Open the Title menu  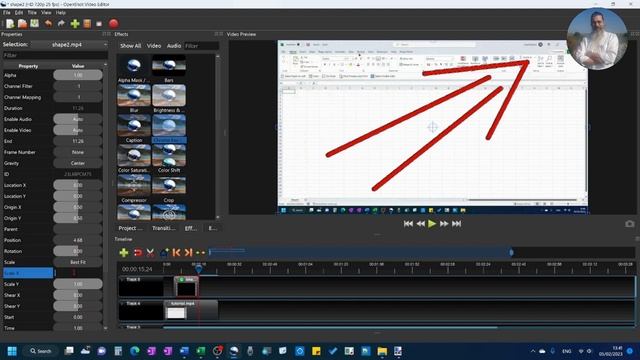point(32,13)
